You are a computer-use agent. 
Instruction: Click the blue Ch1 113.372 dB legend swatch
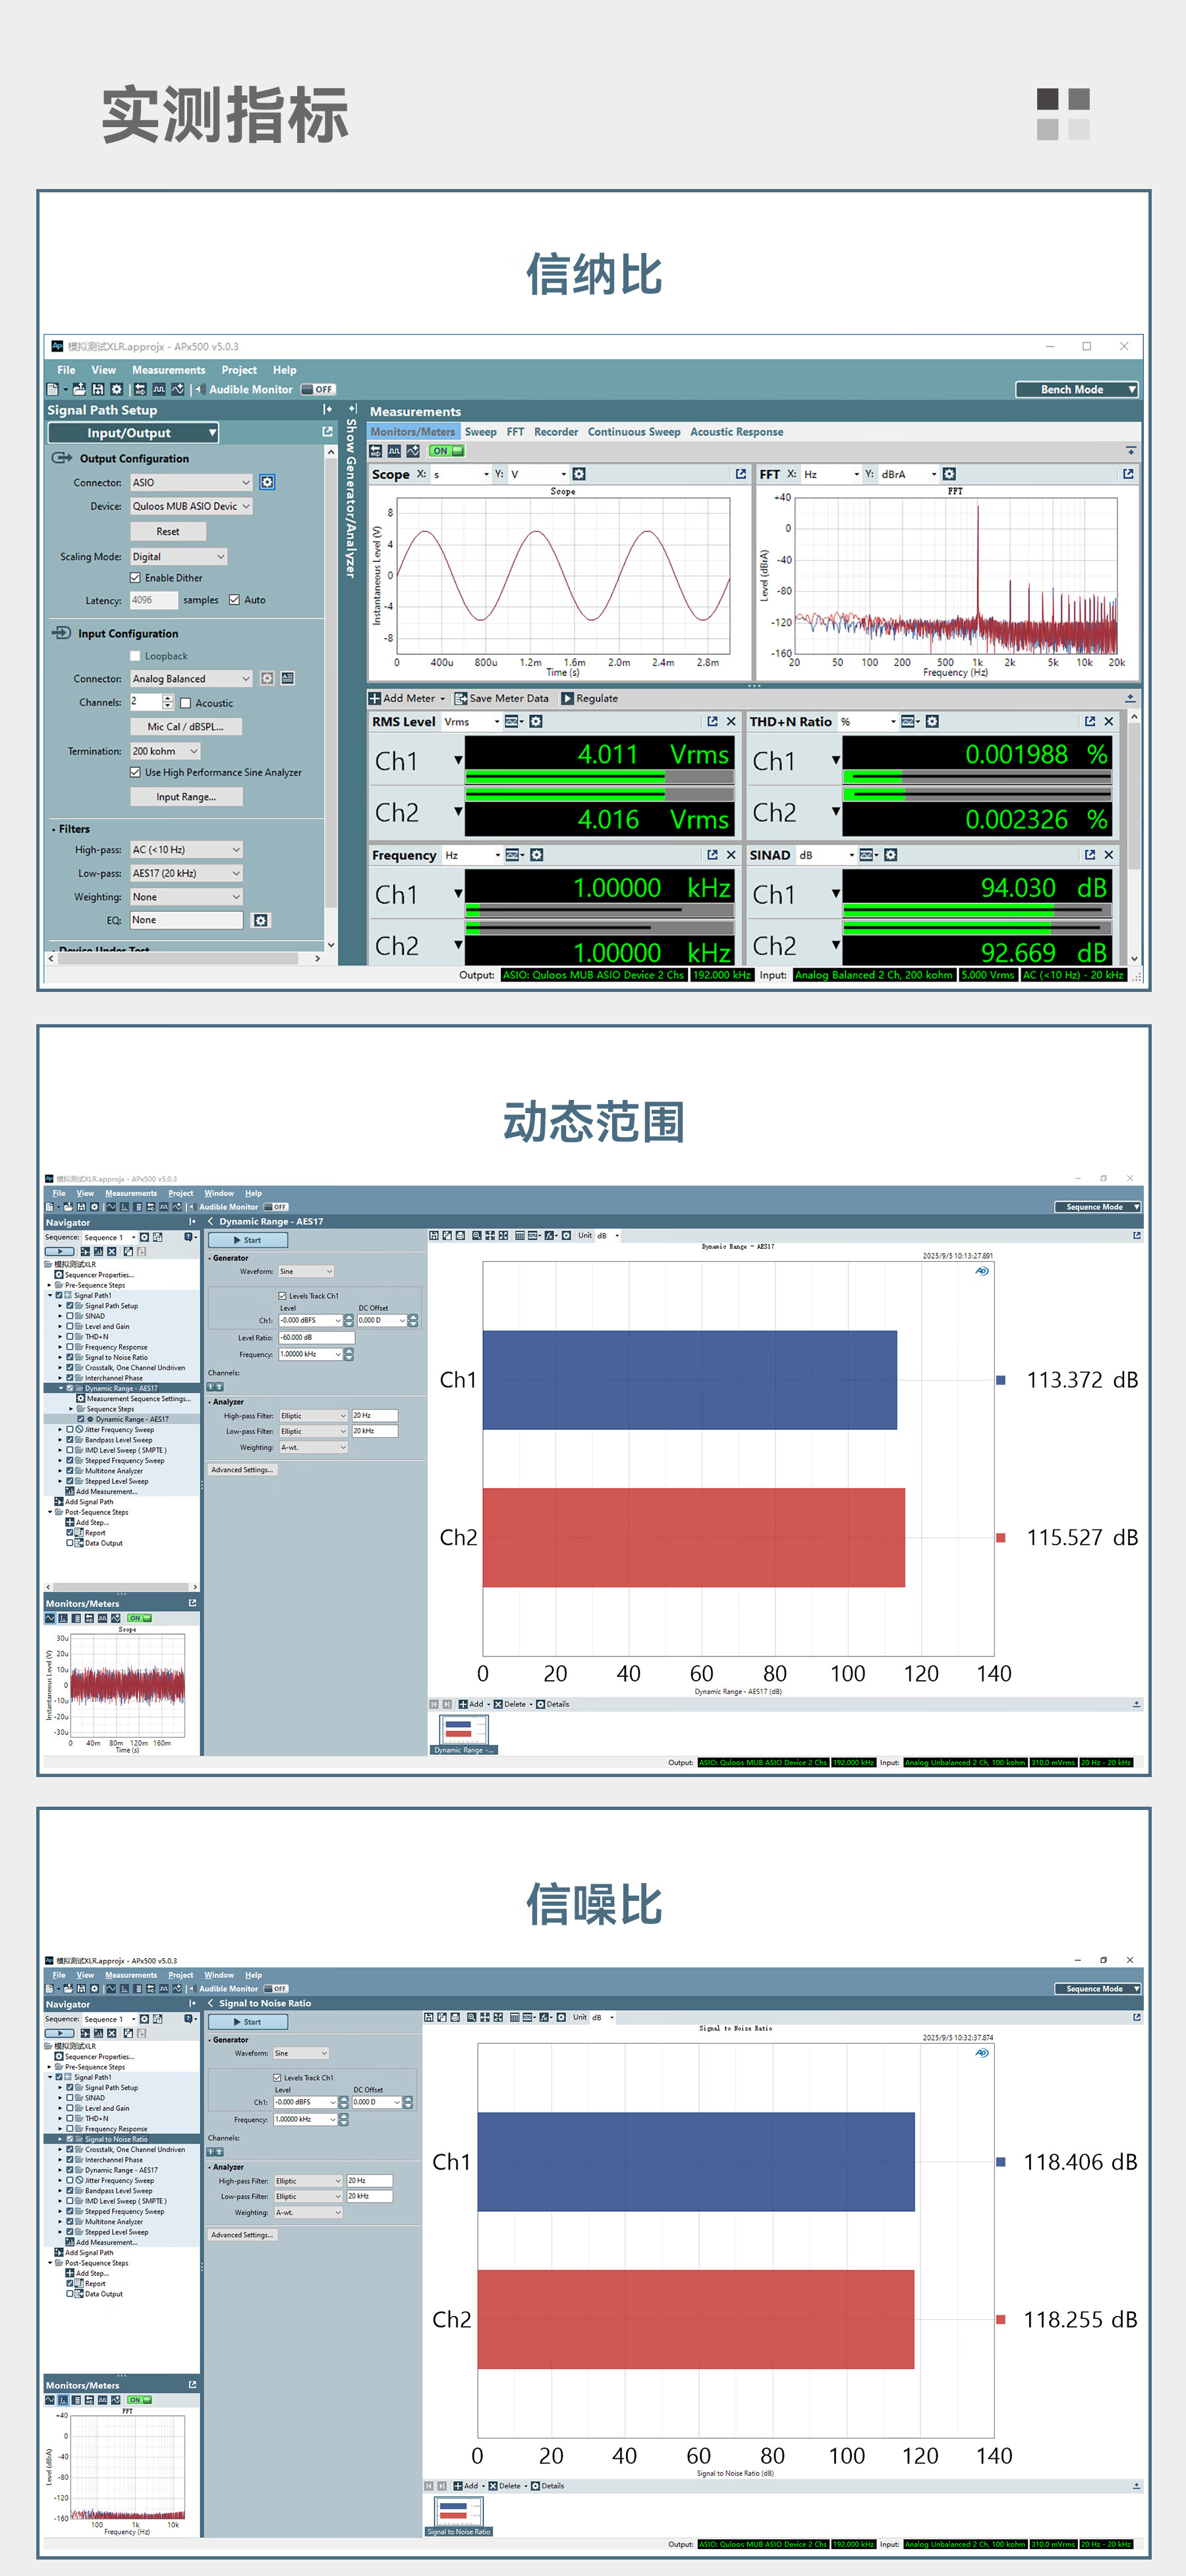click(x=1000, y=1380)
